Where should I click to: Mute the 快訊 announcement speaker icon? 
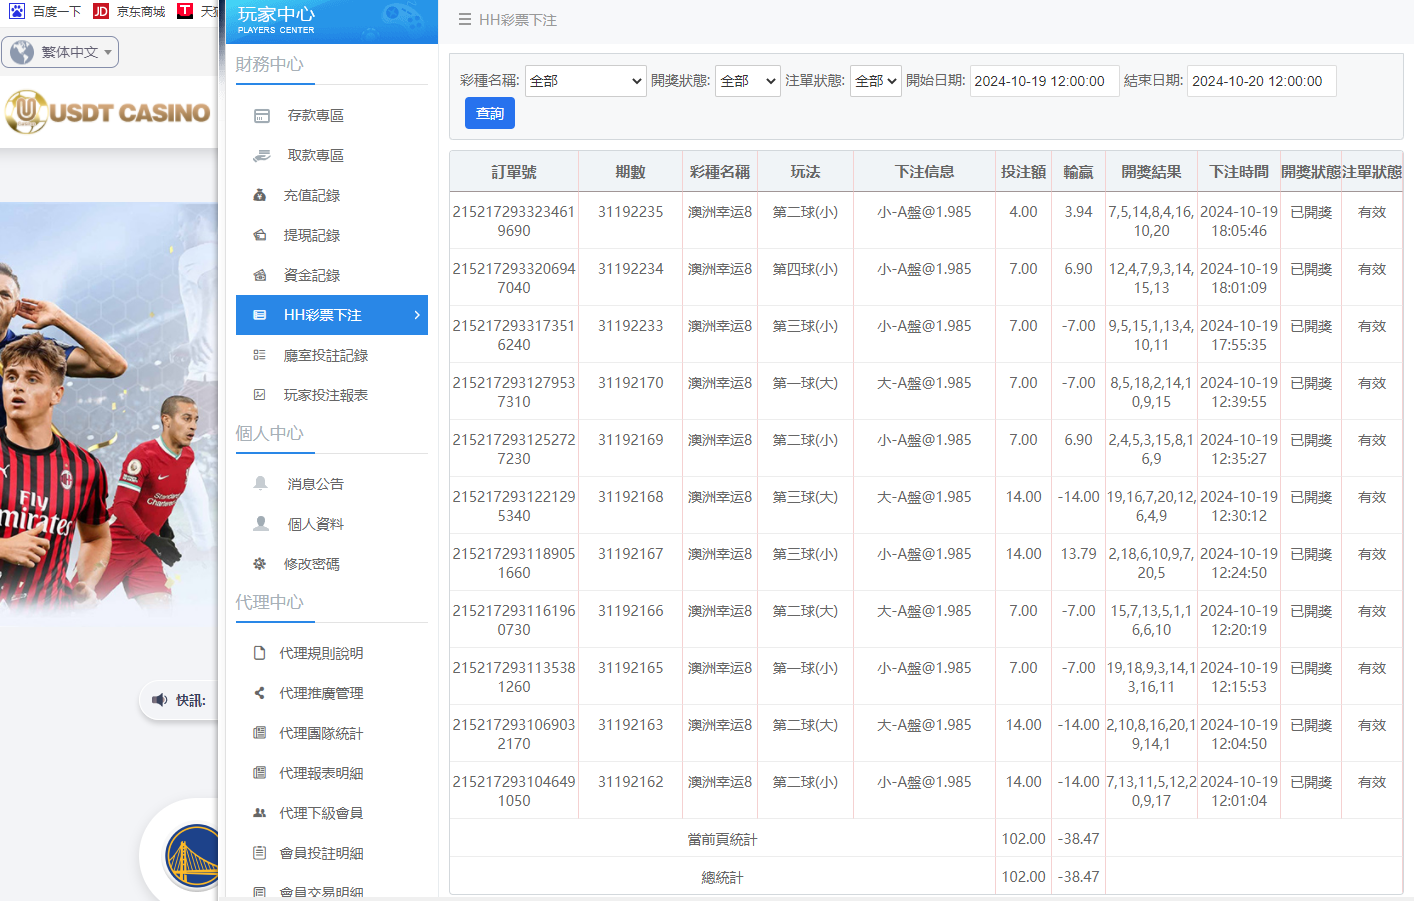pos(161,701)
